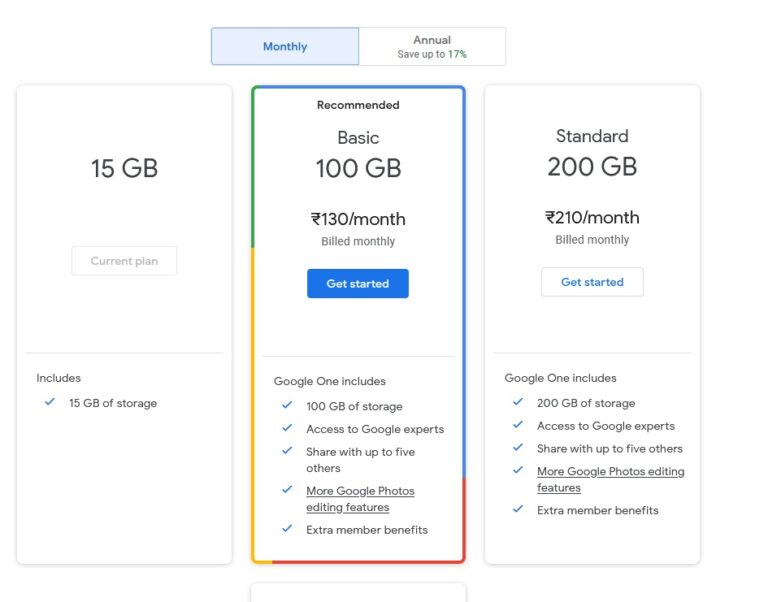Click Save up to 17% text
Viewport: 768px width, 602px height.
click(432, 54)
